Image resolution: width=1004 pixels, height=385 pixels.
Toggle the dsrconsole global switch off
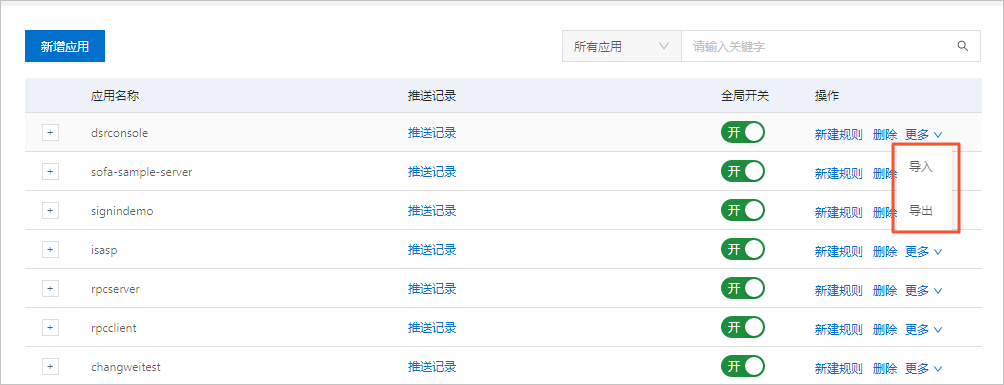coord(743,132)
